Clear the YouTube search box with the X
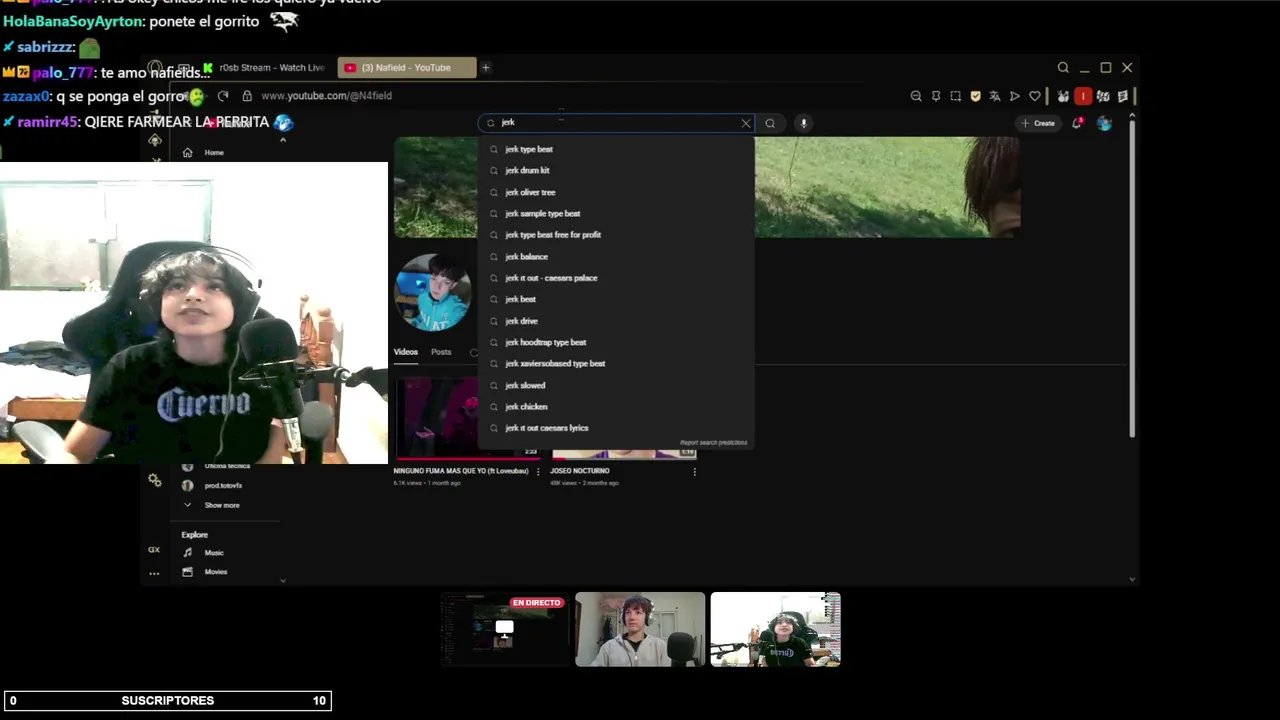 pyautogui.click(x=745, y=123)
